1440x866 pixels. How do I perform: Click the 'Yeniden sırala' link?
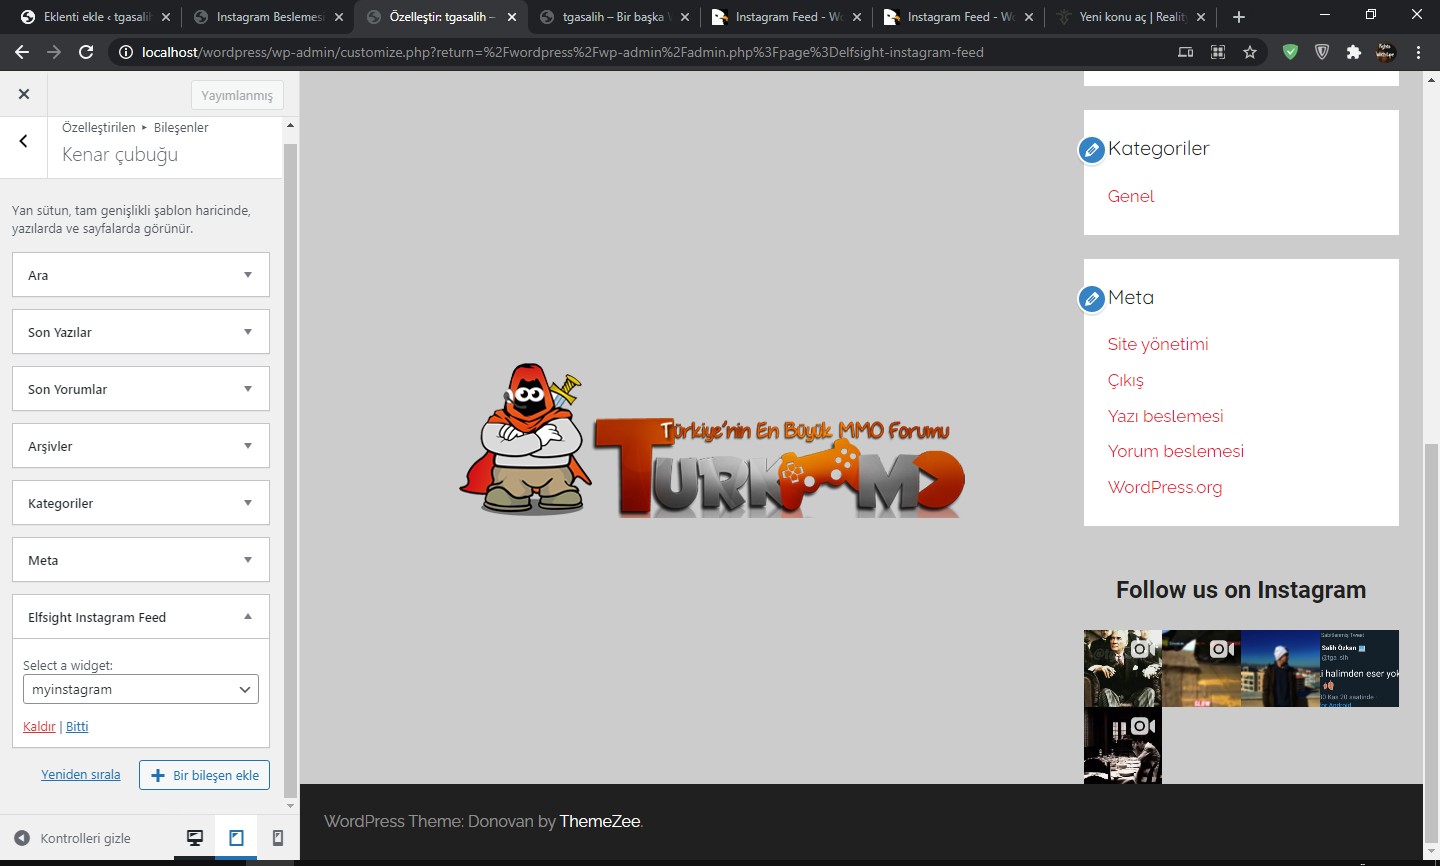tap(80, 775)
